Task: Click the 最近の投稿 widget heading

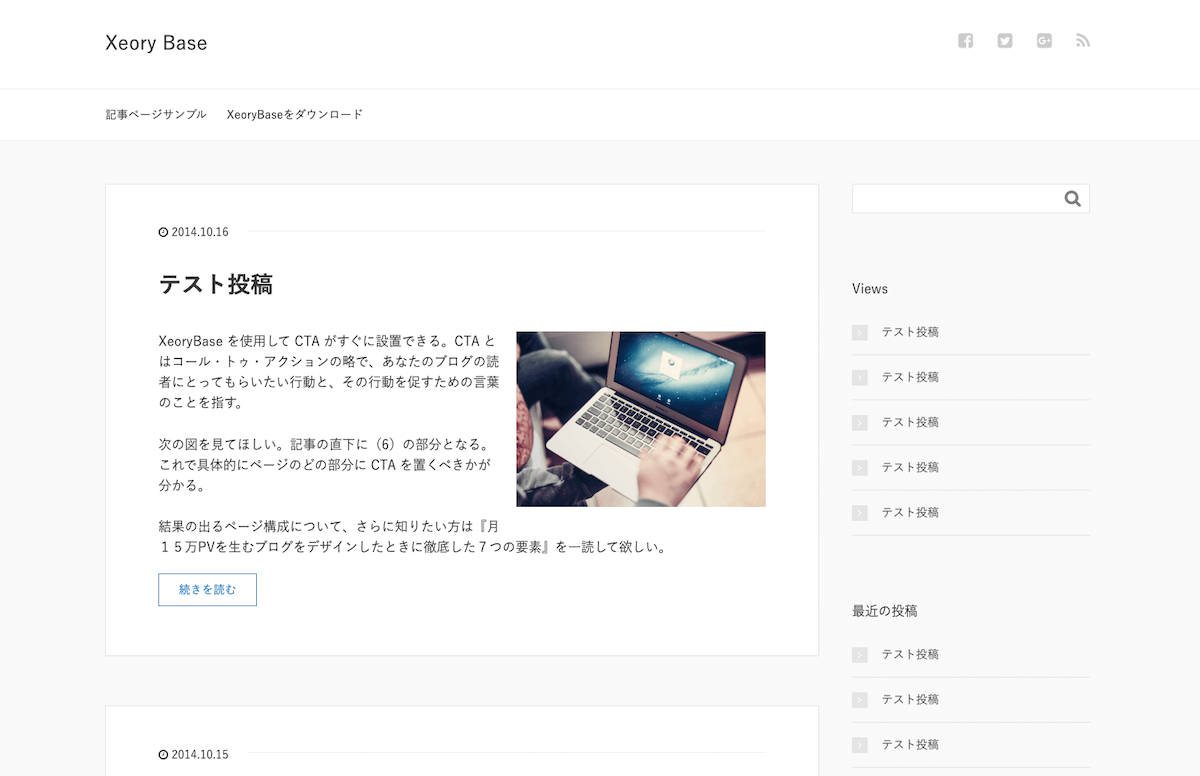Action: coord(885,610)
